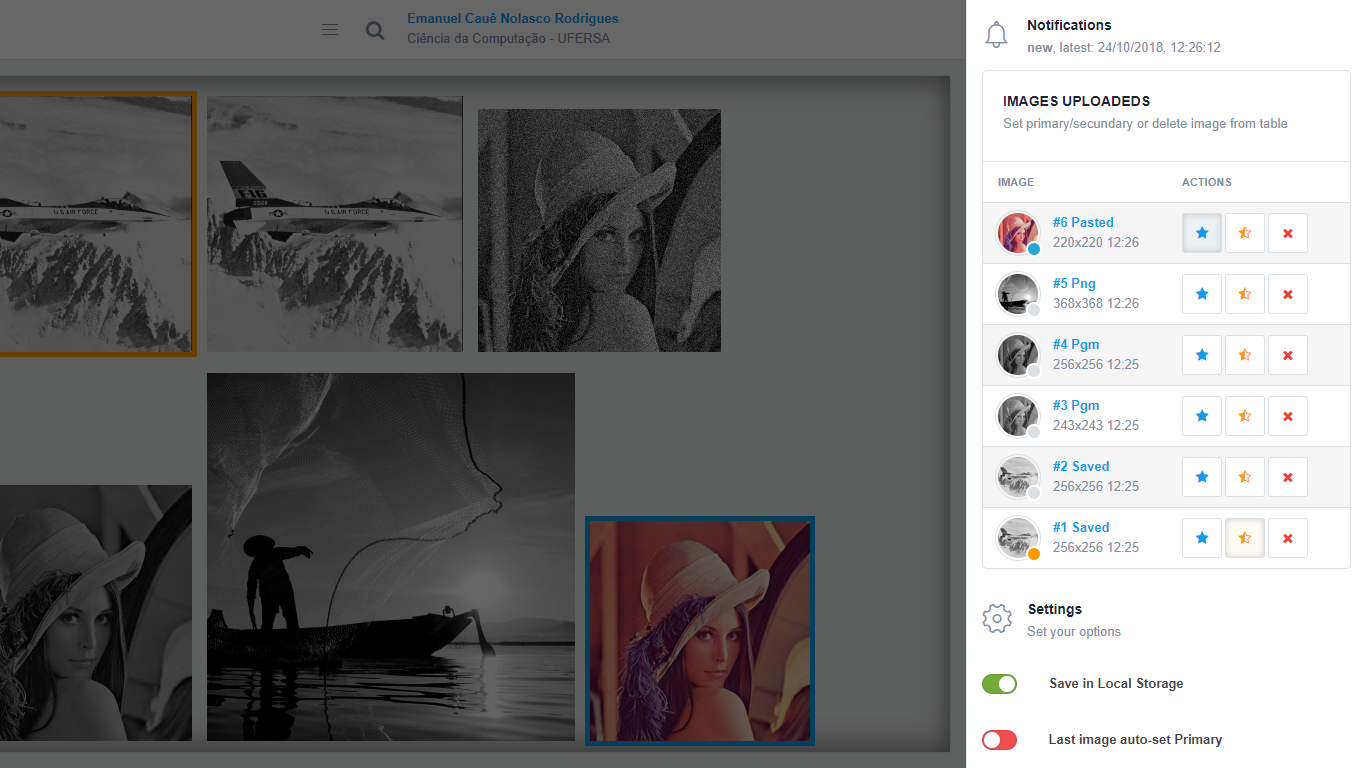
Task: Select the unbordered F-16 jet image
Action: [x=335, y=224]
